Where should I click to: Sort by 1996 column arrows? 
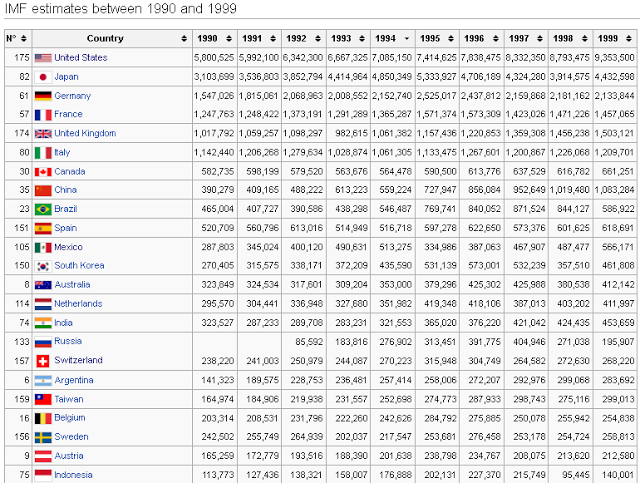[496, 38]
